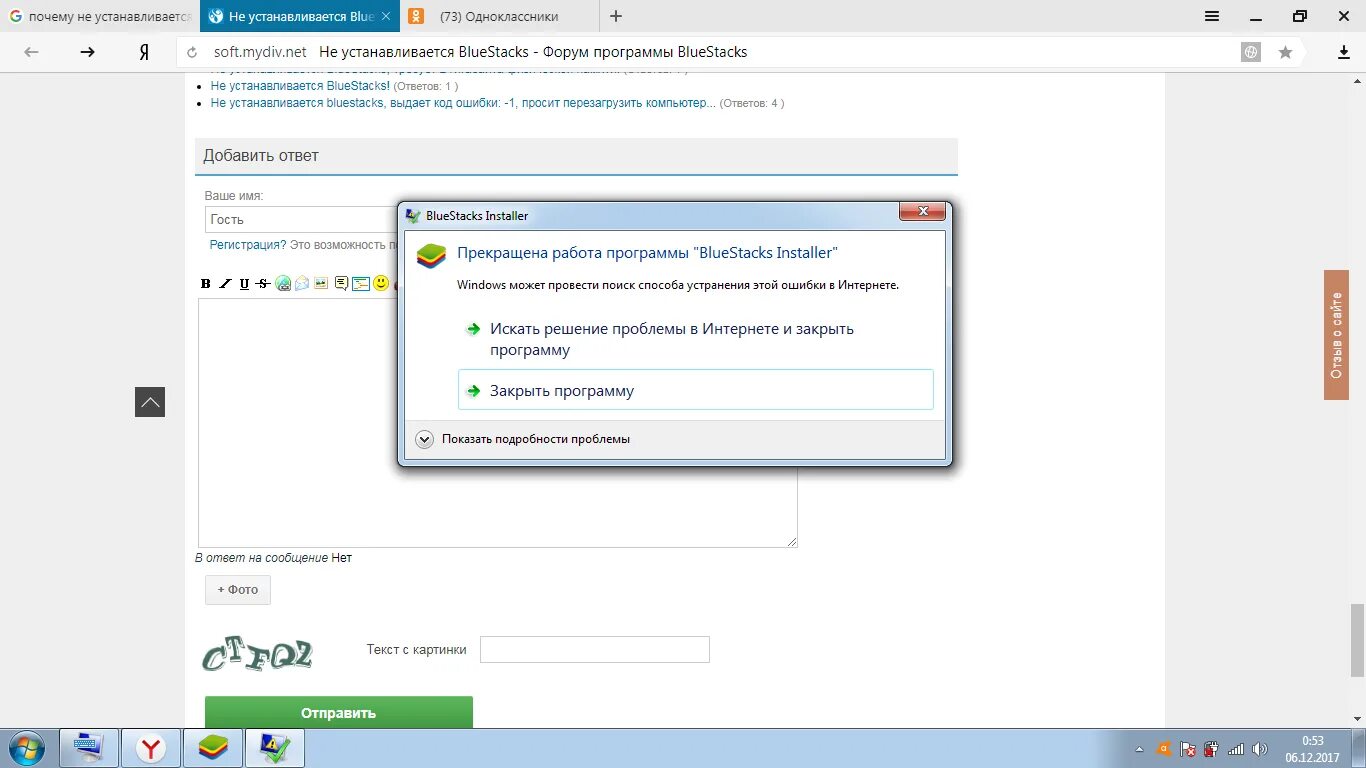Close the active BlueStacks forum tab
Image resolution: width=1366 pixels, height=768 pixels.
coord(386,16)
